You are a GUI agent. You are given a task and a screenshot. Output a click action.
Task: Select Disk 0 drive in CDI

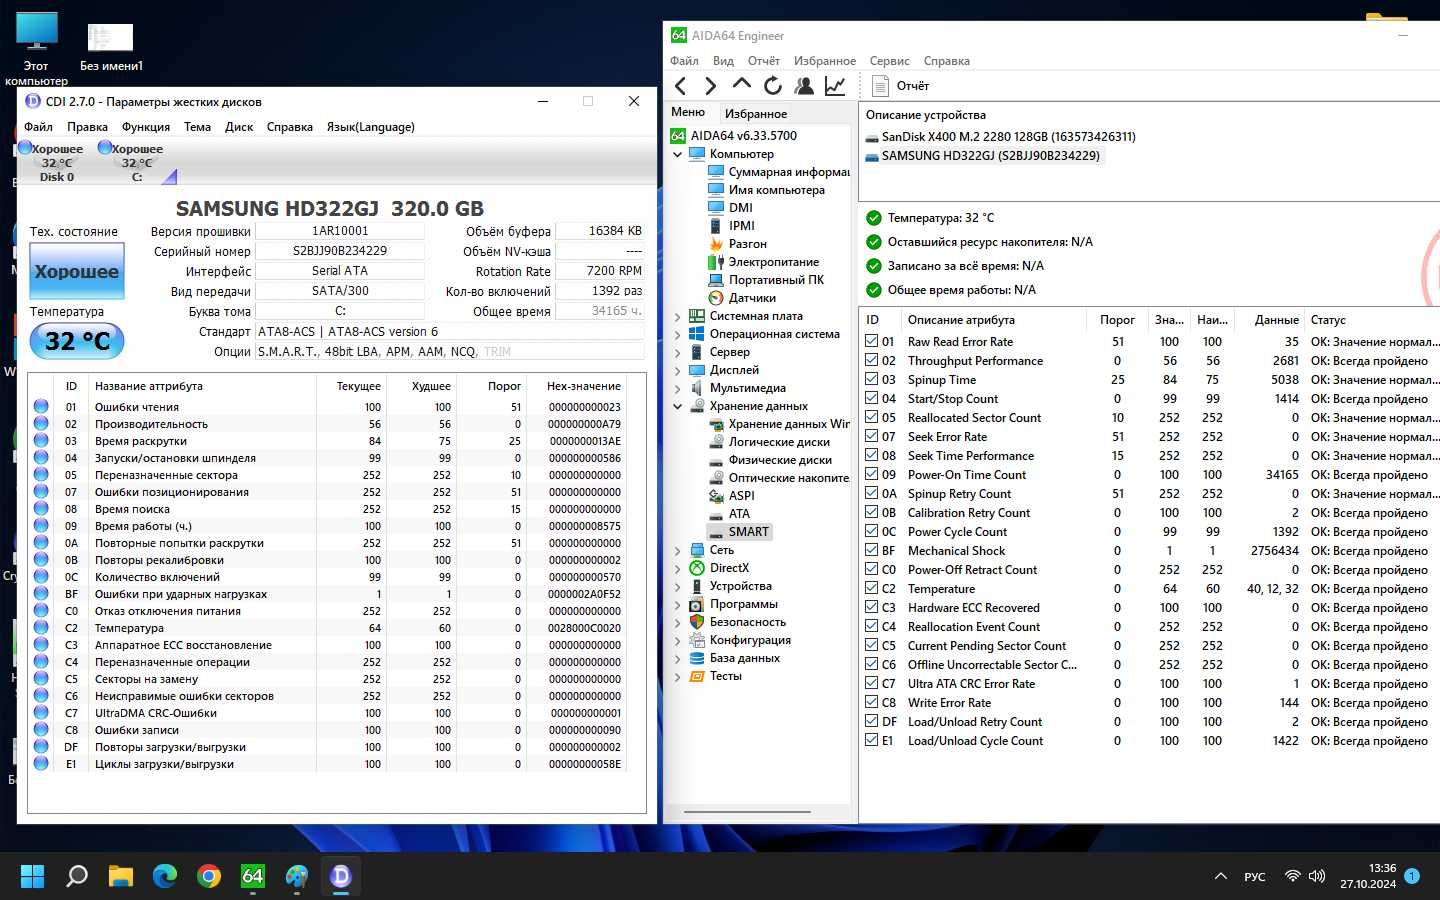(x=55, y=163)
